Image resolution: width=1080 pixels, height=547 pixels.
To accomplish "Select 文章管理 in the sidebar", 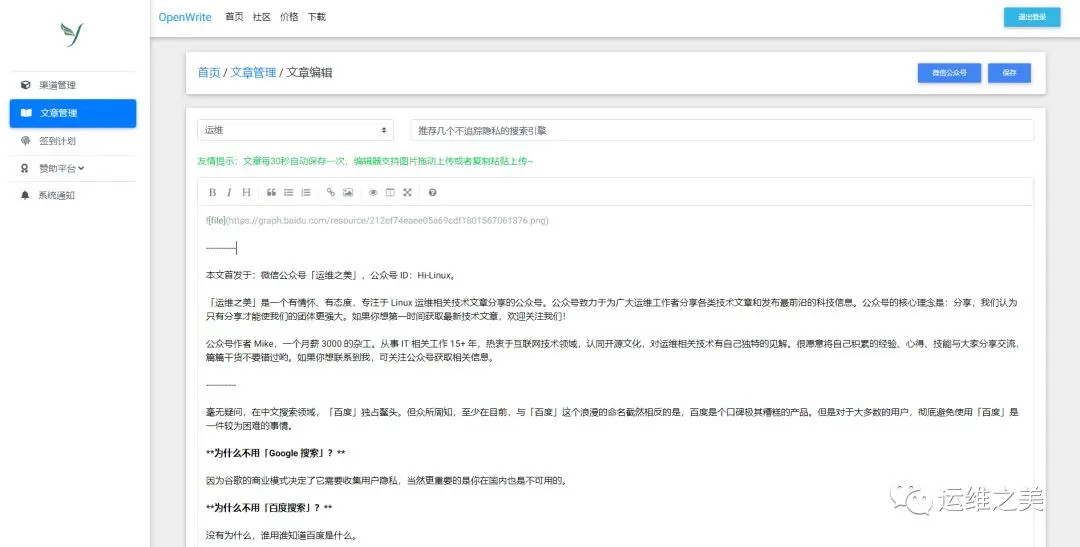I will 73,113.
